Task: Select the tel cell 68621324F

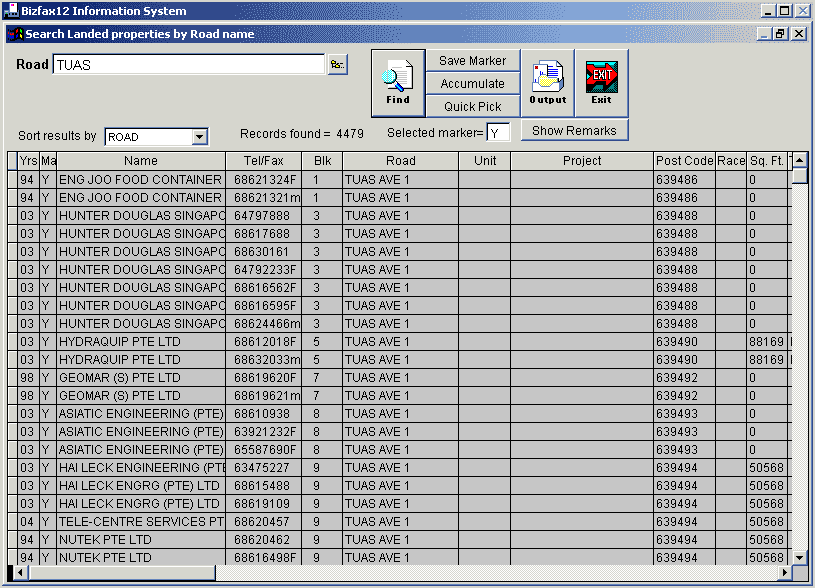Action: (x=264, y=180)
